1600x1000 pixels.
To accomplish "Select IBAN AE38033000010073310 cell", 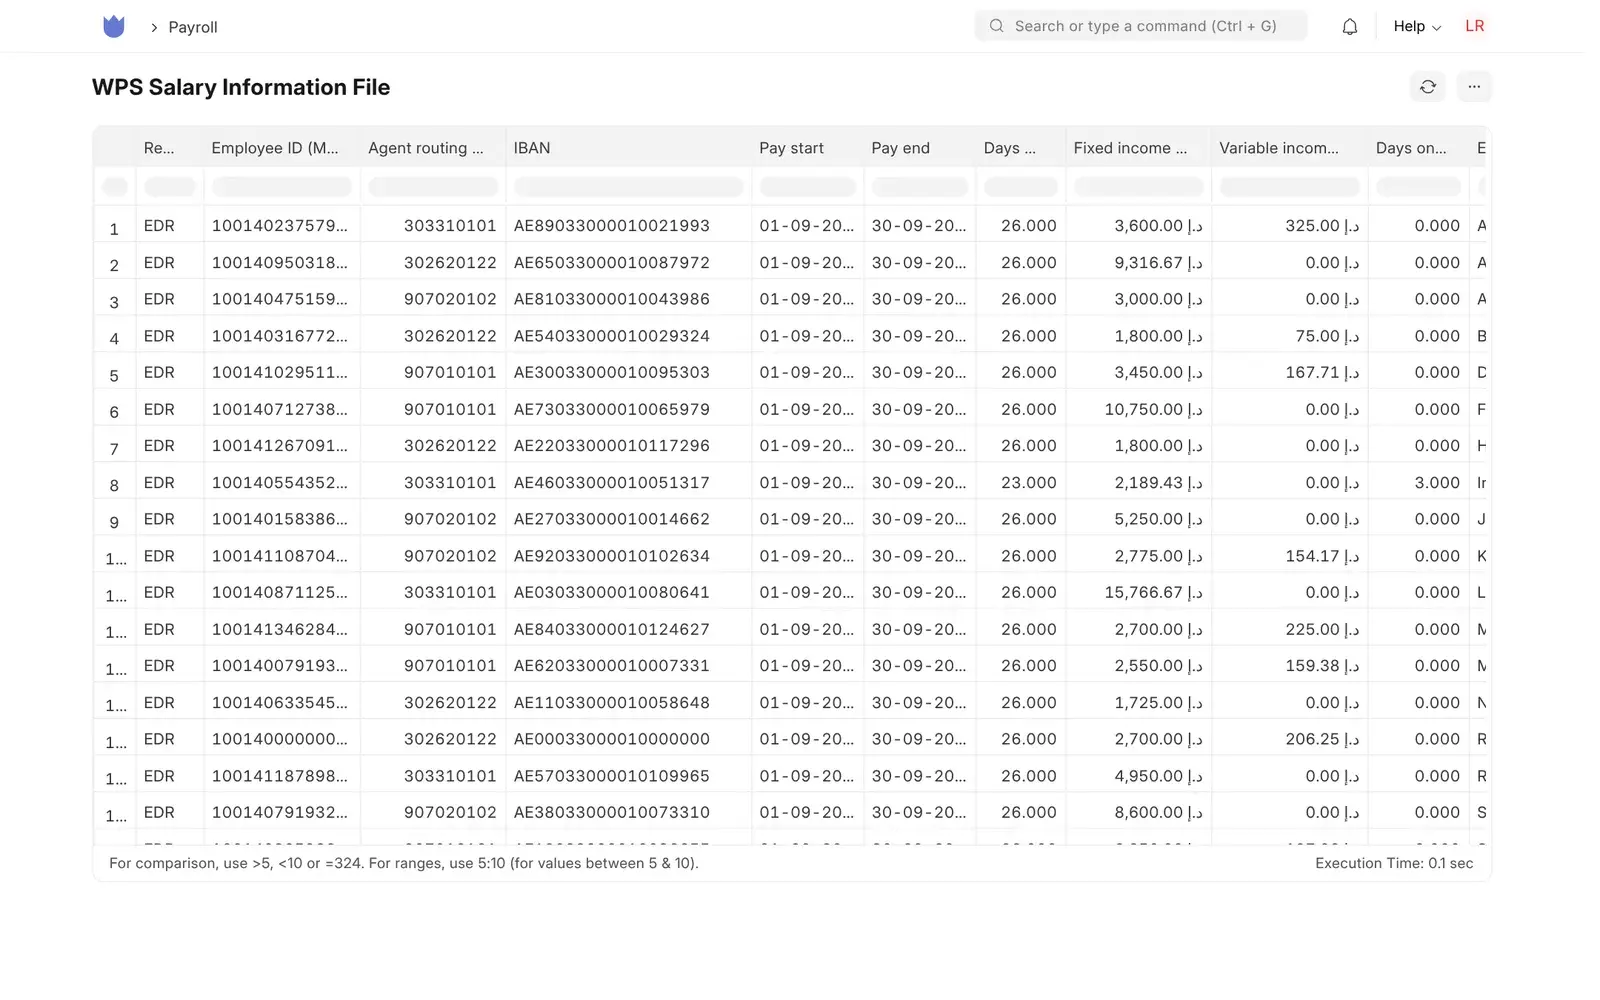I will point(628,813).
